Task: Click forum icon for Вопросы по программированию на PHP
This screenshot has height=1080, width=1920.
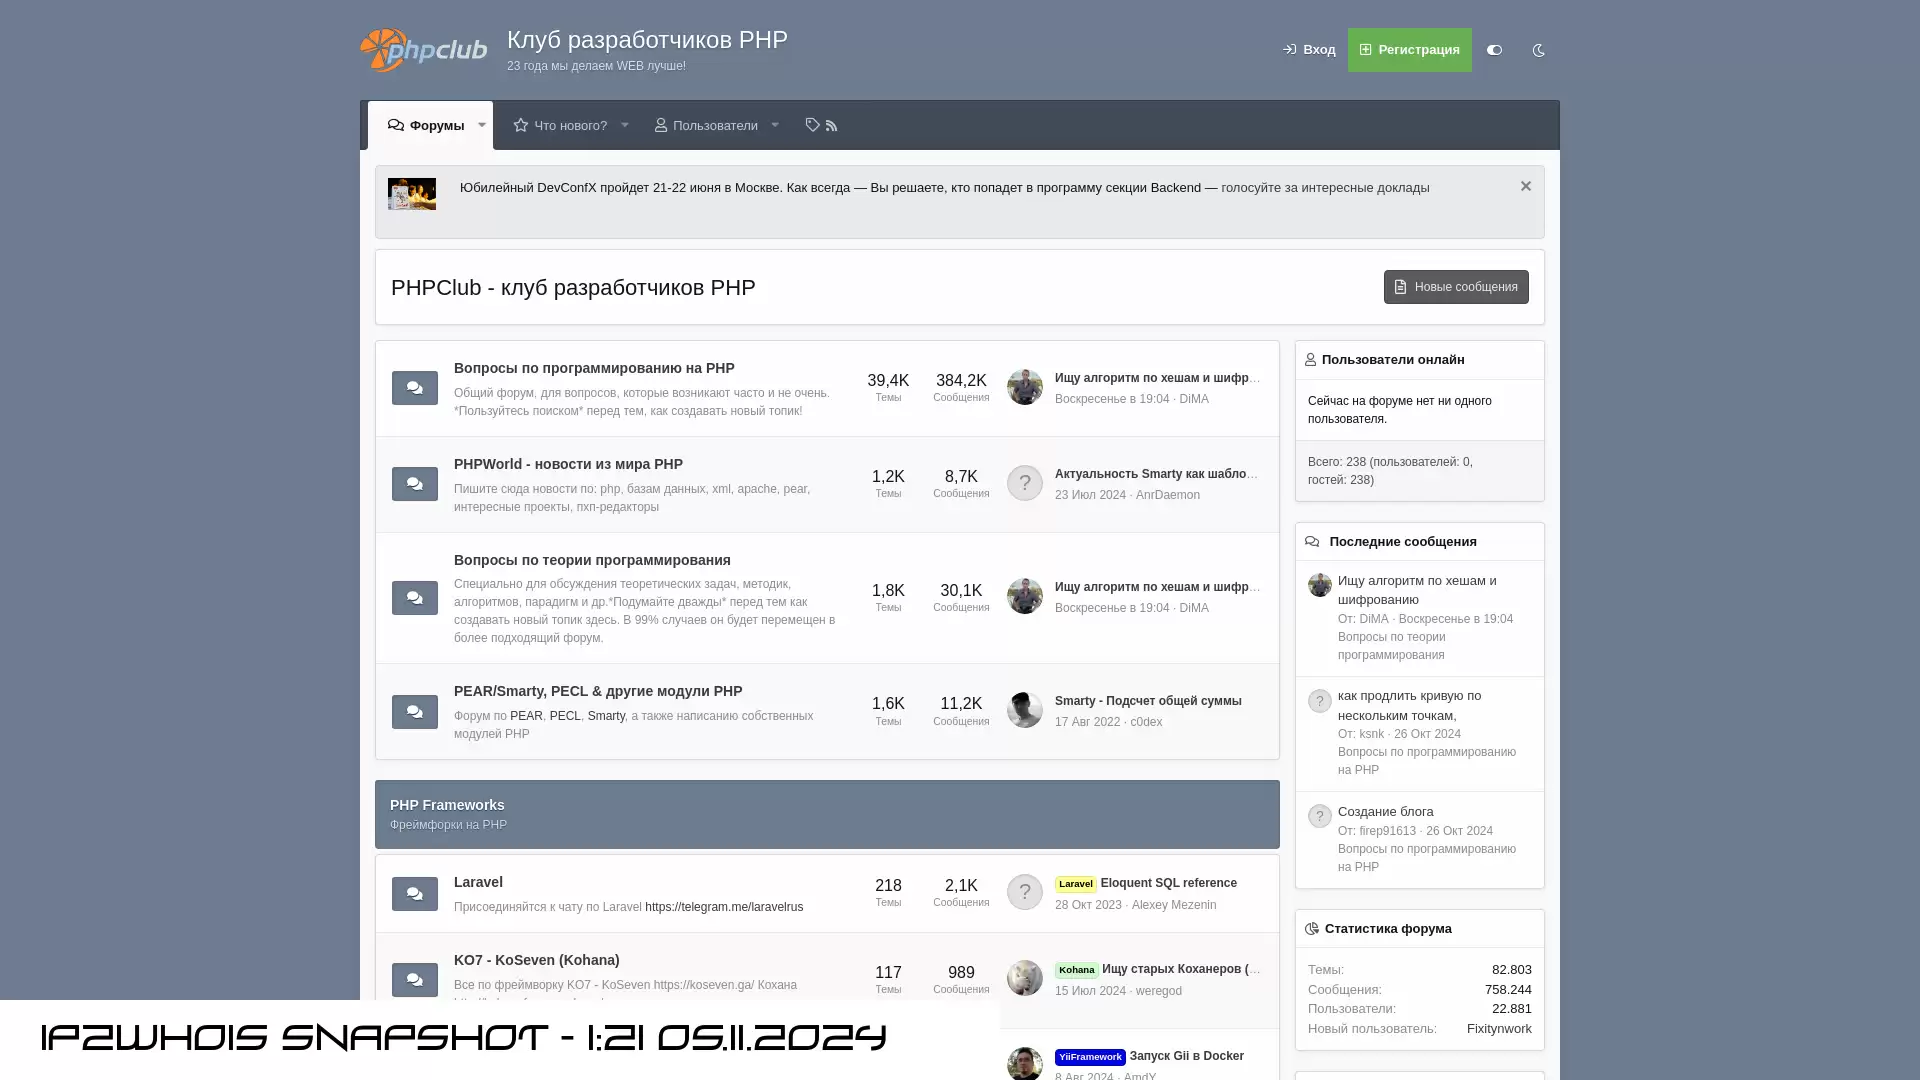Action: pos(415,388)
